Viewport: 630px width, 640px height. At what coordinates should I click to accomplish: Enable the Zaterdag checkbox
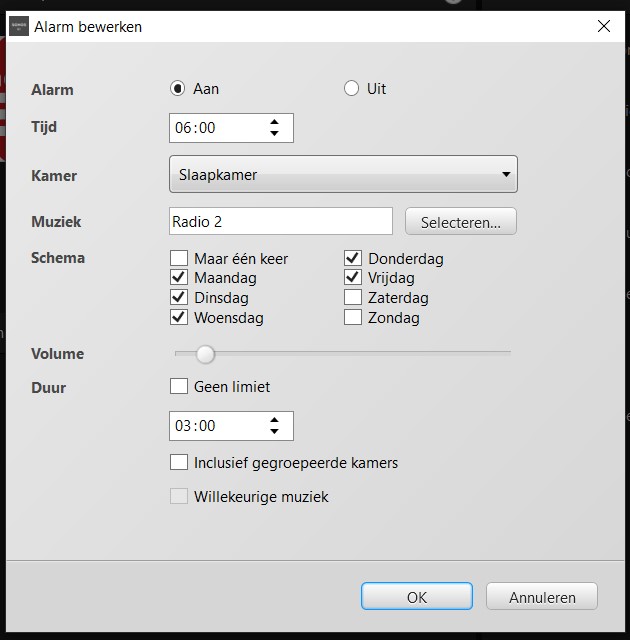353,298
